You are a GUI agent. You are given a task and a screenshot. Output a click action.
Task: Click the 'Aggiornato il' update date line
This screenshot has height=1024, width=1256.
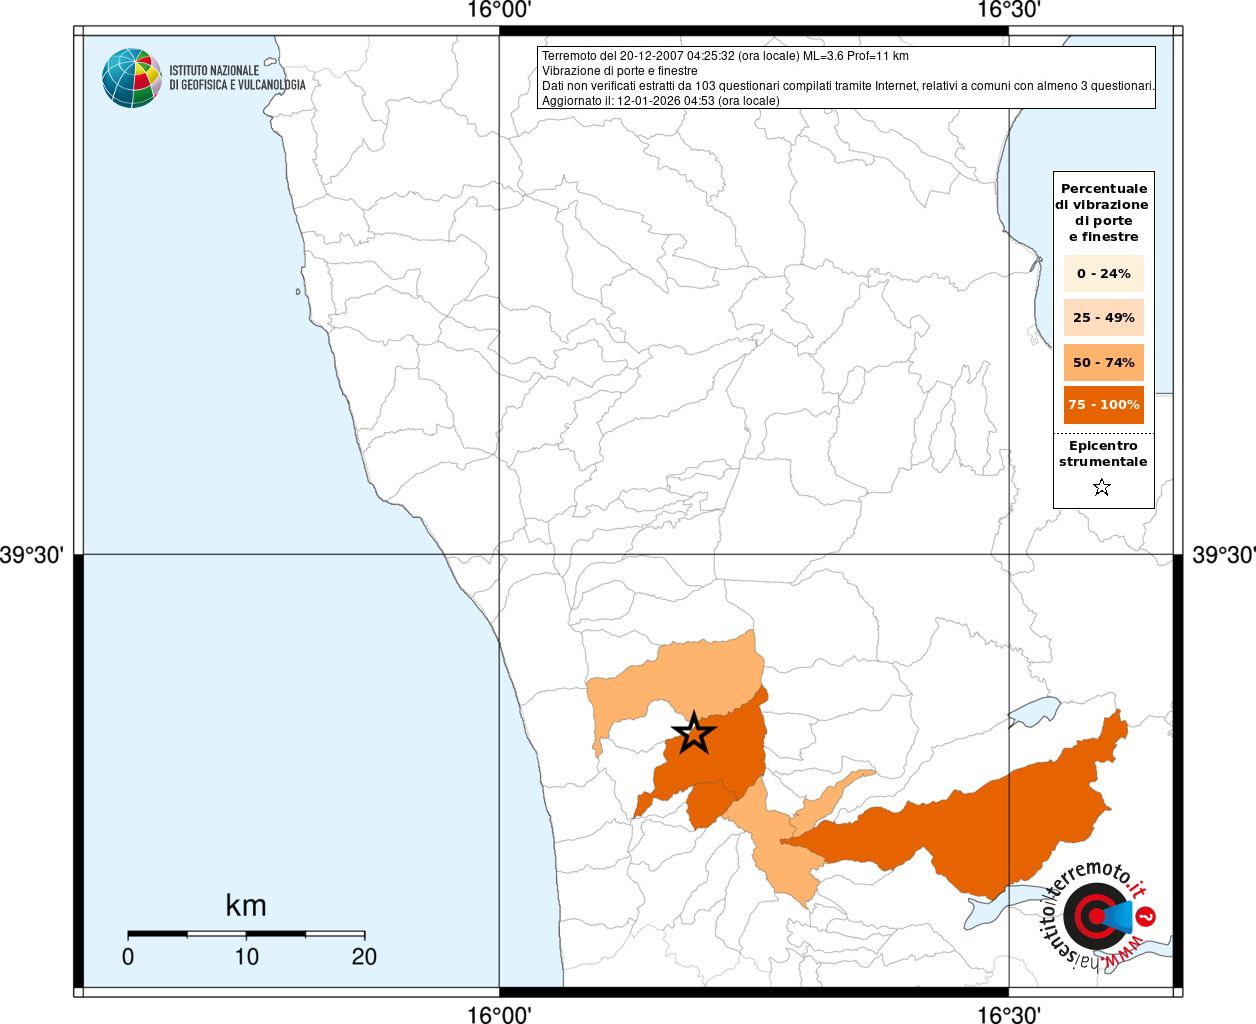660,101
